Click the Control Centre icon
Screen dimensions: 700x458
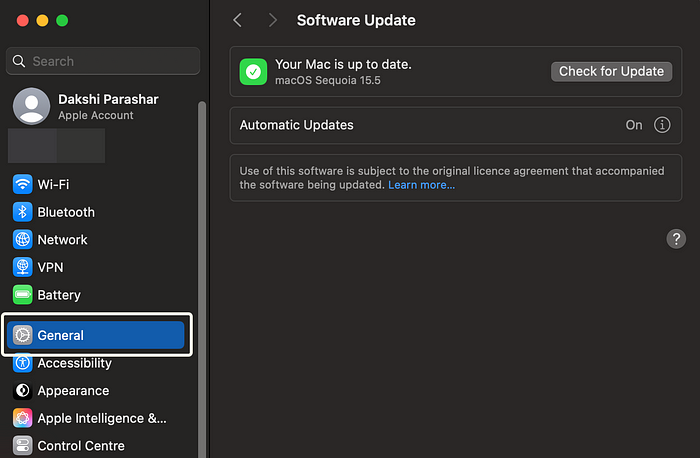pos(22,446)
